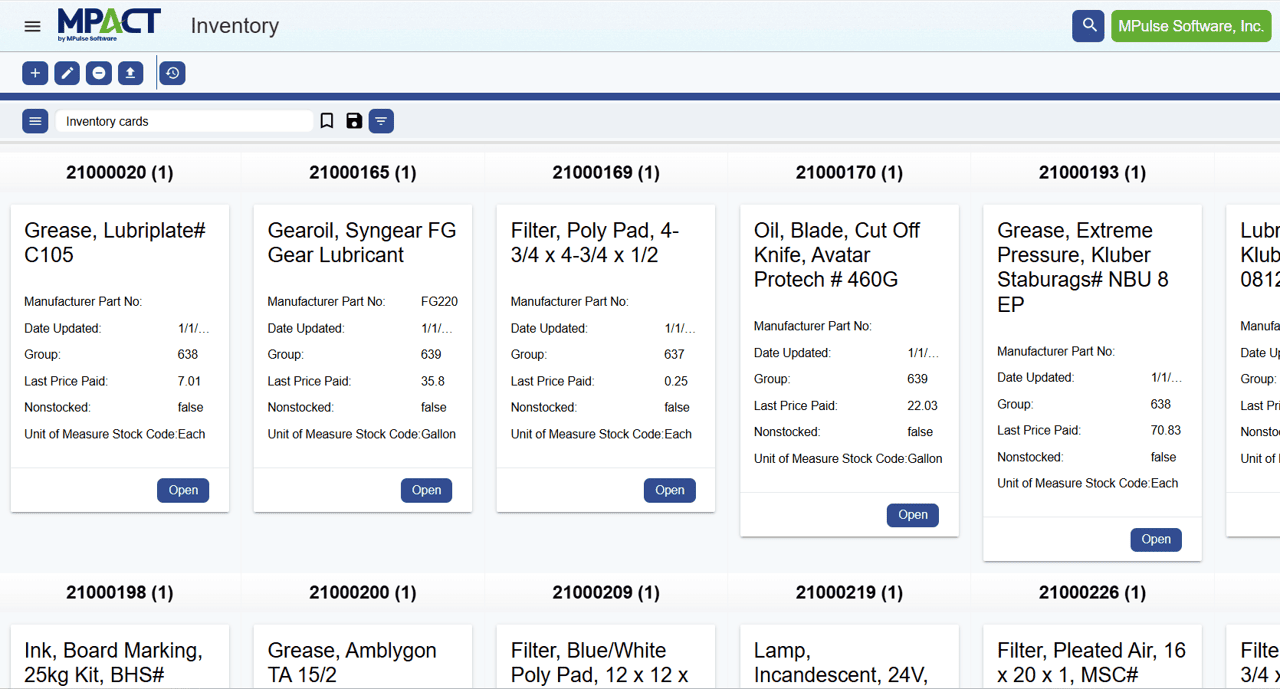Click Last Price Paid value 35.8
Viewport: 1280px width, 689px height.
tap(433, 381)
